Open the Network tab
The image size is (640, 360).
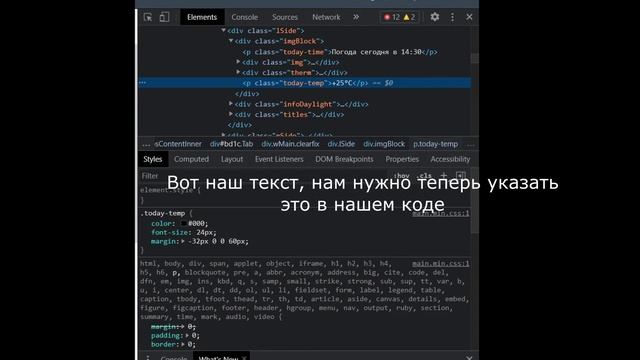coord(326,17)
